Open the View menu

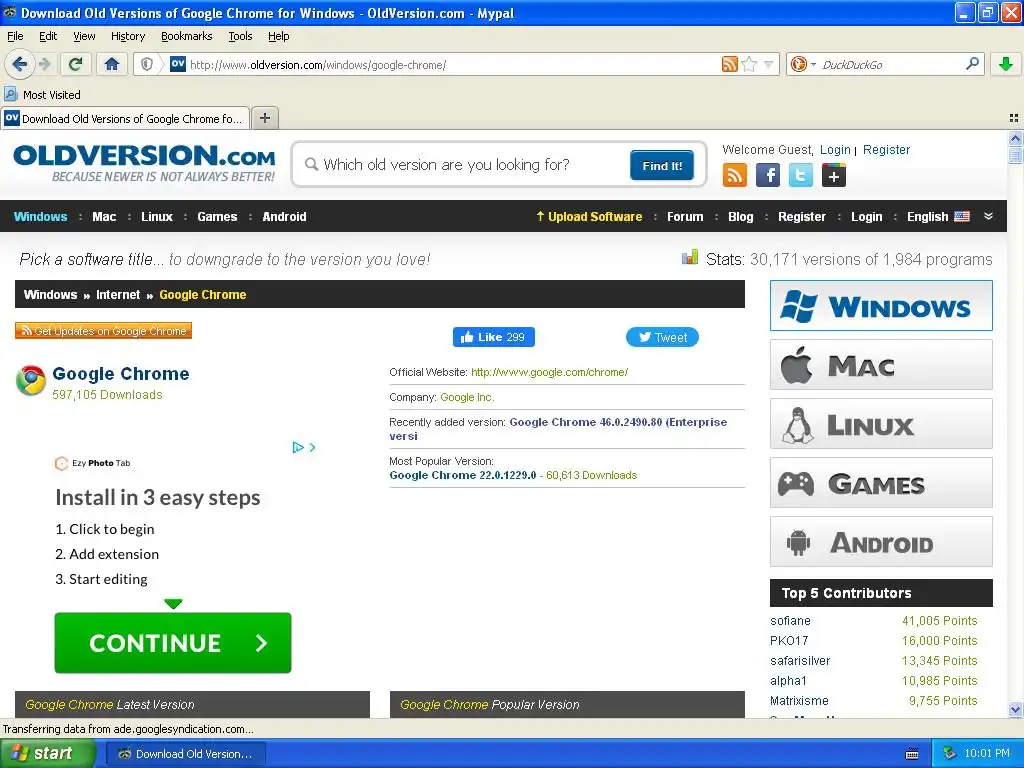click(84, 36)
